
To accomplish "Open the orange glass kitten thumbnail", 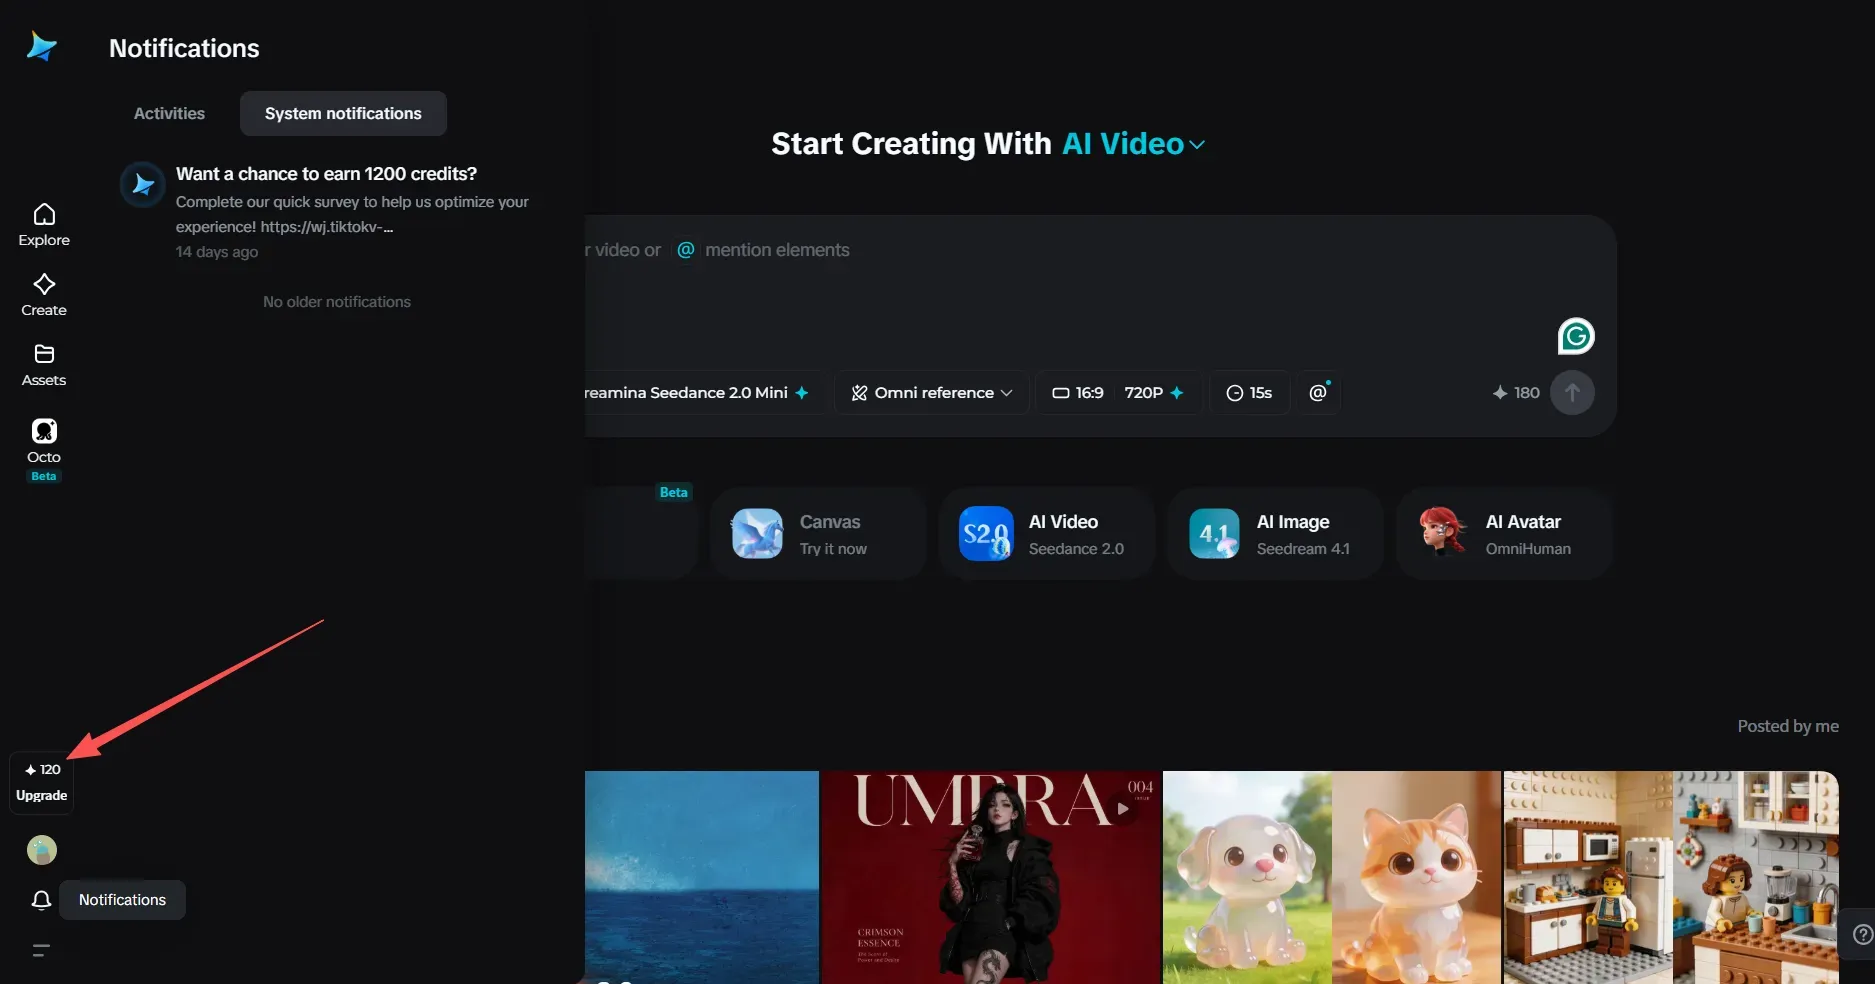I will pyautogui.click(x=1416, y=877).
